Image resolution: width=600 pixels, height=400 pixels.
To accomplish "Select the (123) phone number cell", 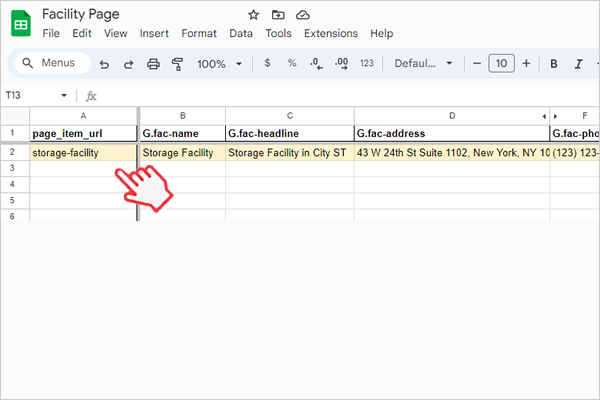I will pyautogui.click(x=575, y=152).
